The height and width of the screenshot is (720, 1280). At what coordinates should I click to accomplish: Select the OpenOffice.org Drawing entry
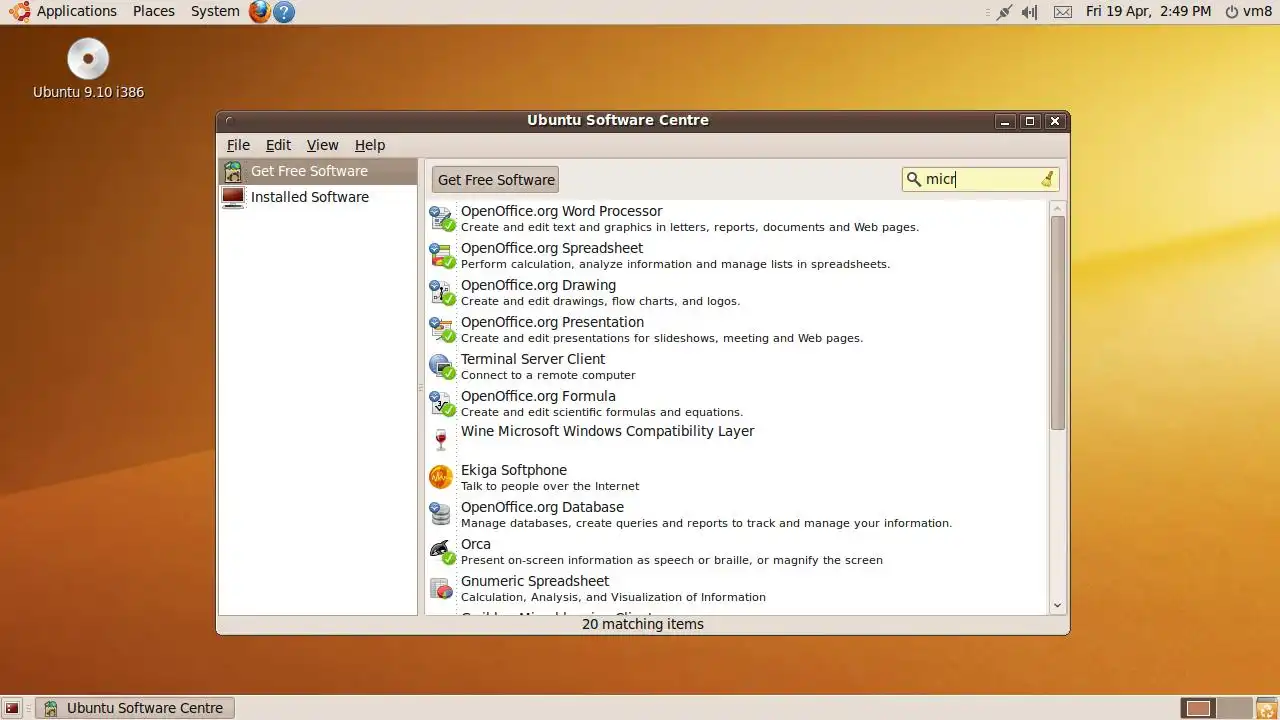(x=736, y=292)
